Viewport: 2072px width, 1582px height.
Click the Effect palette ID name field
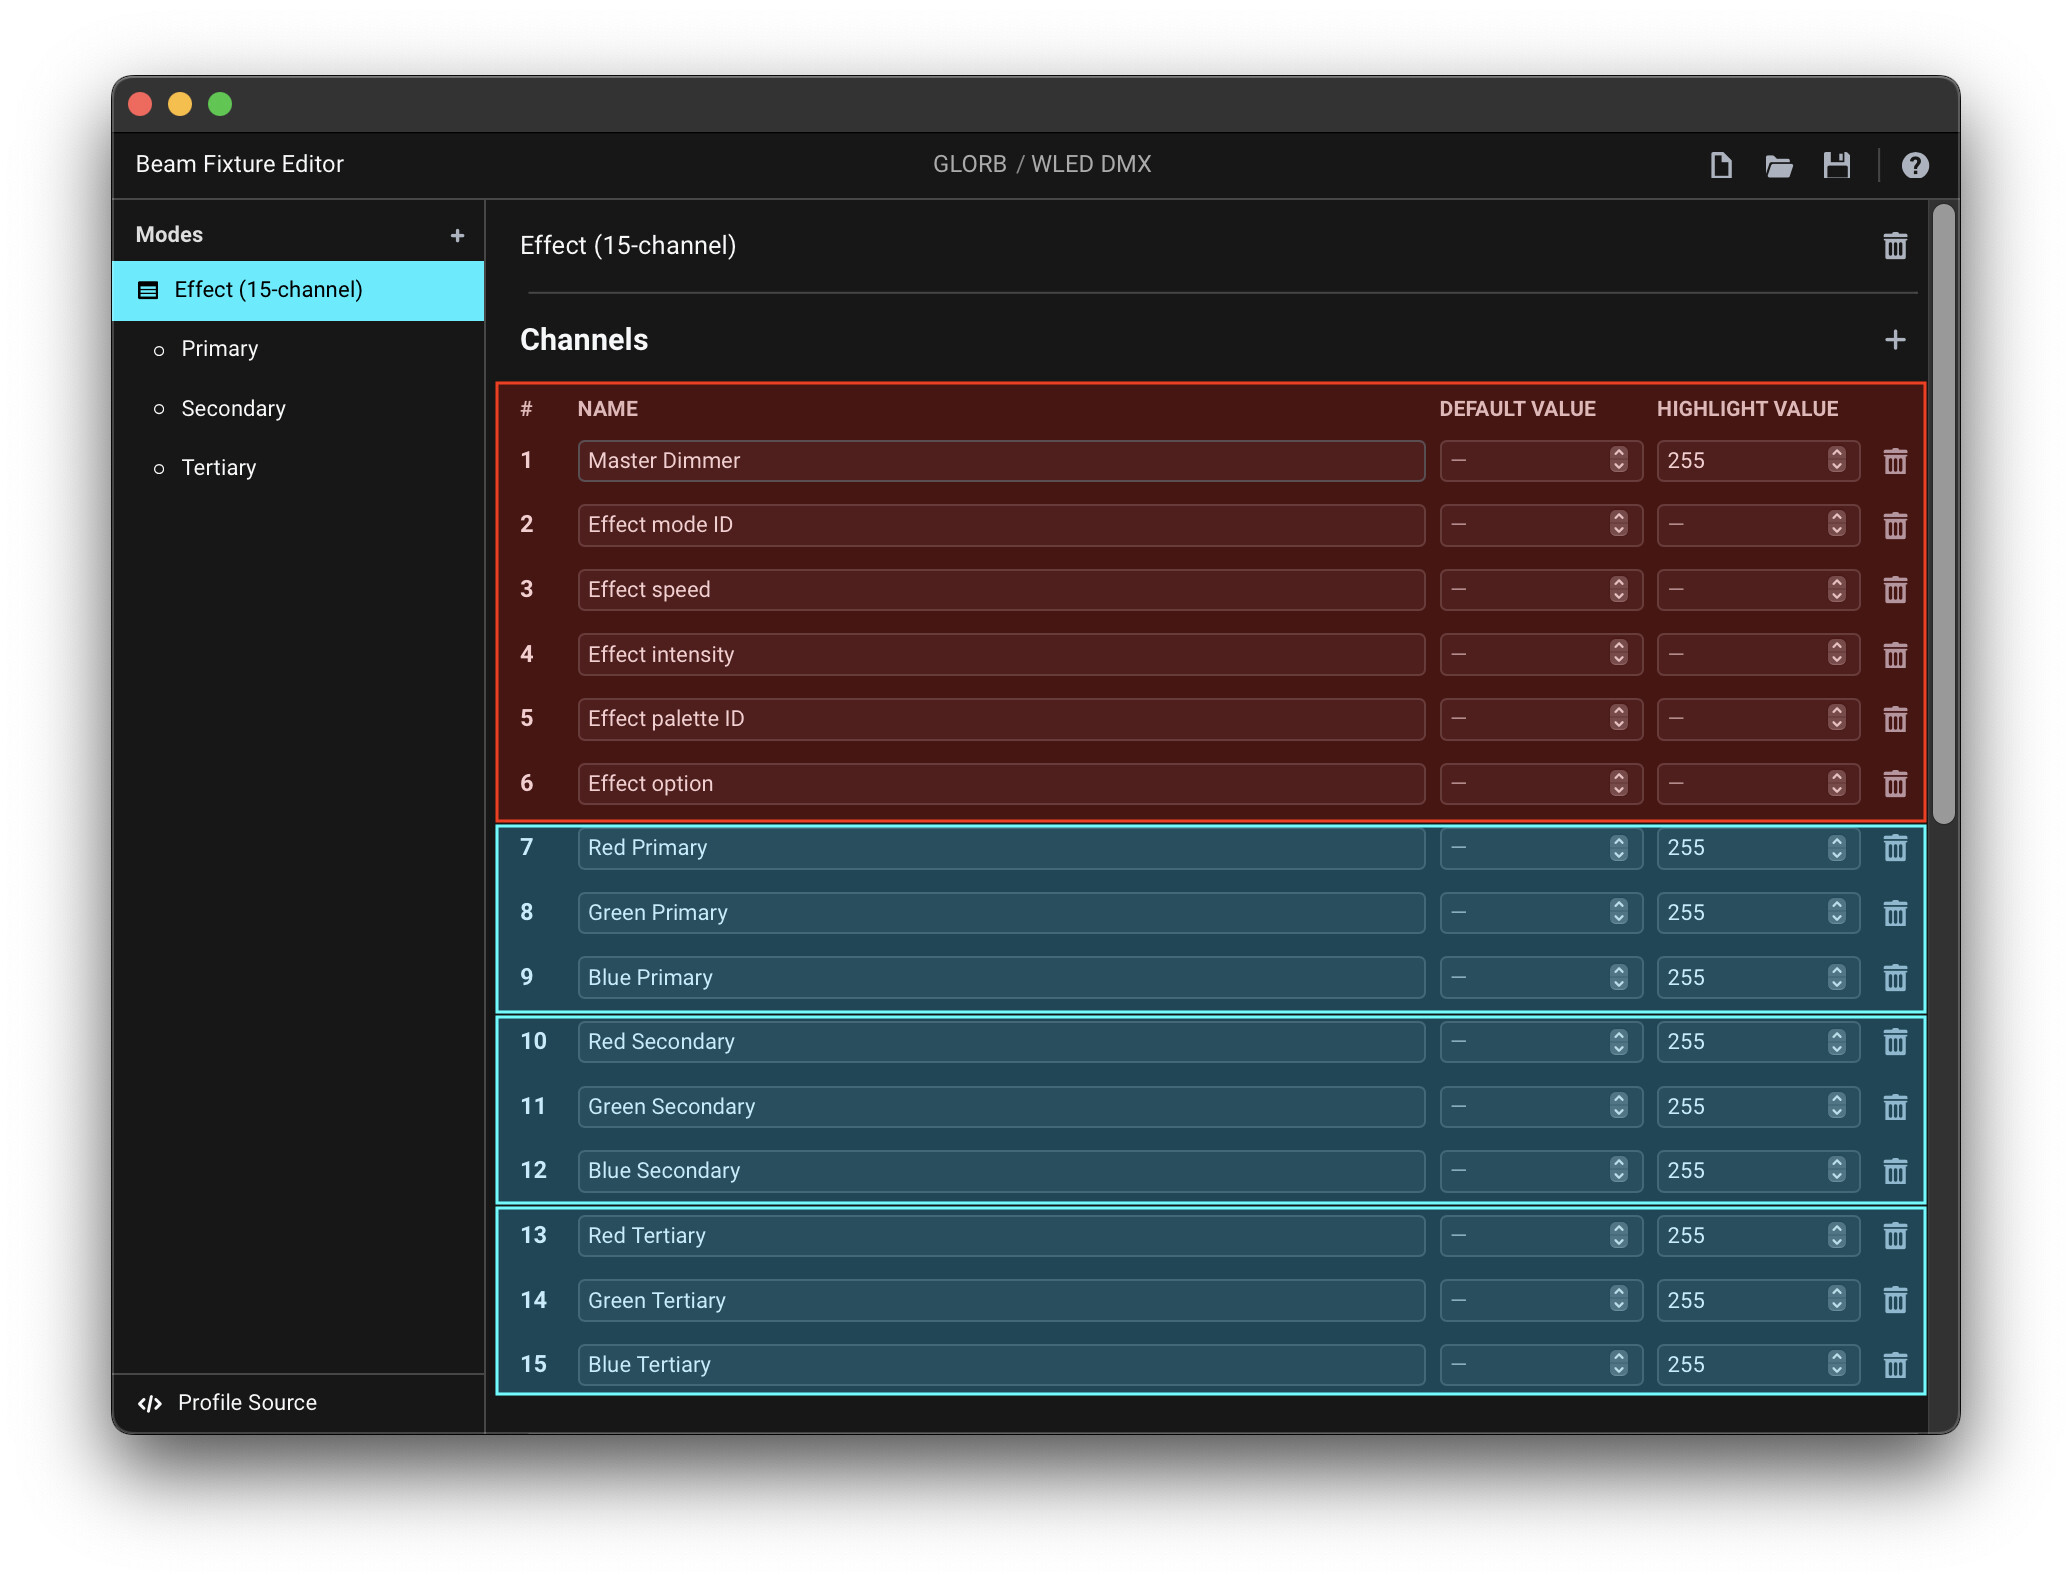[x=1001, y=719]
